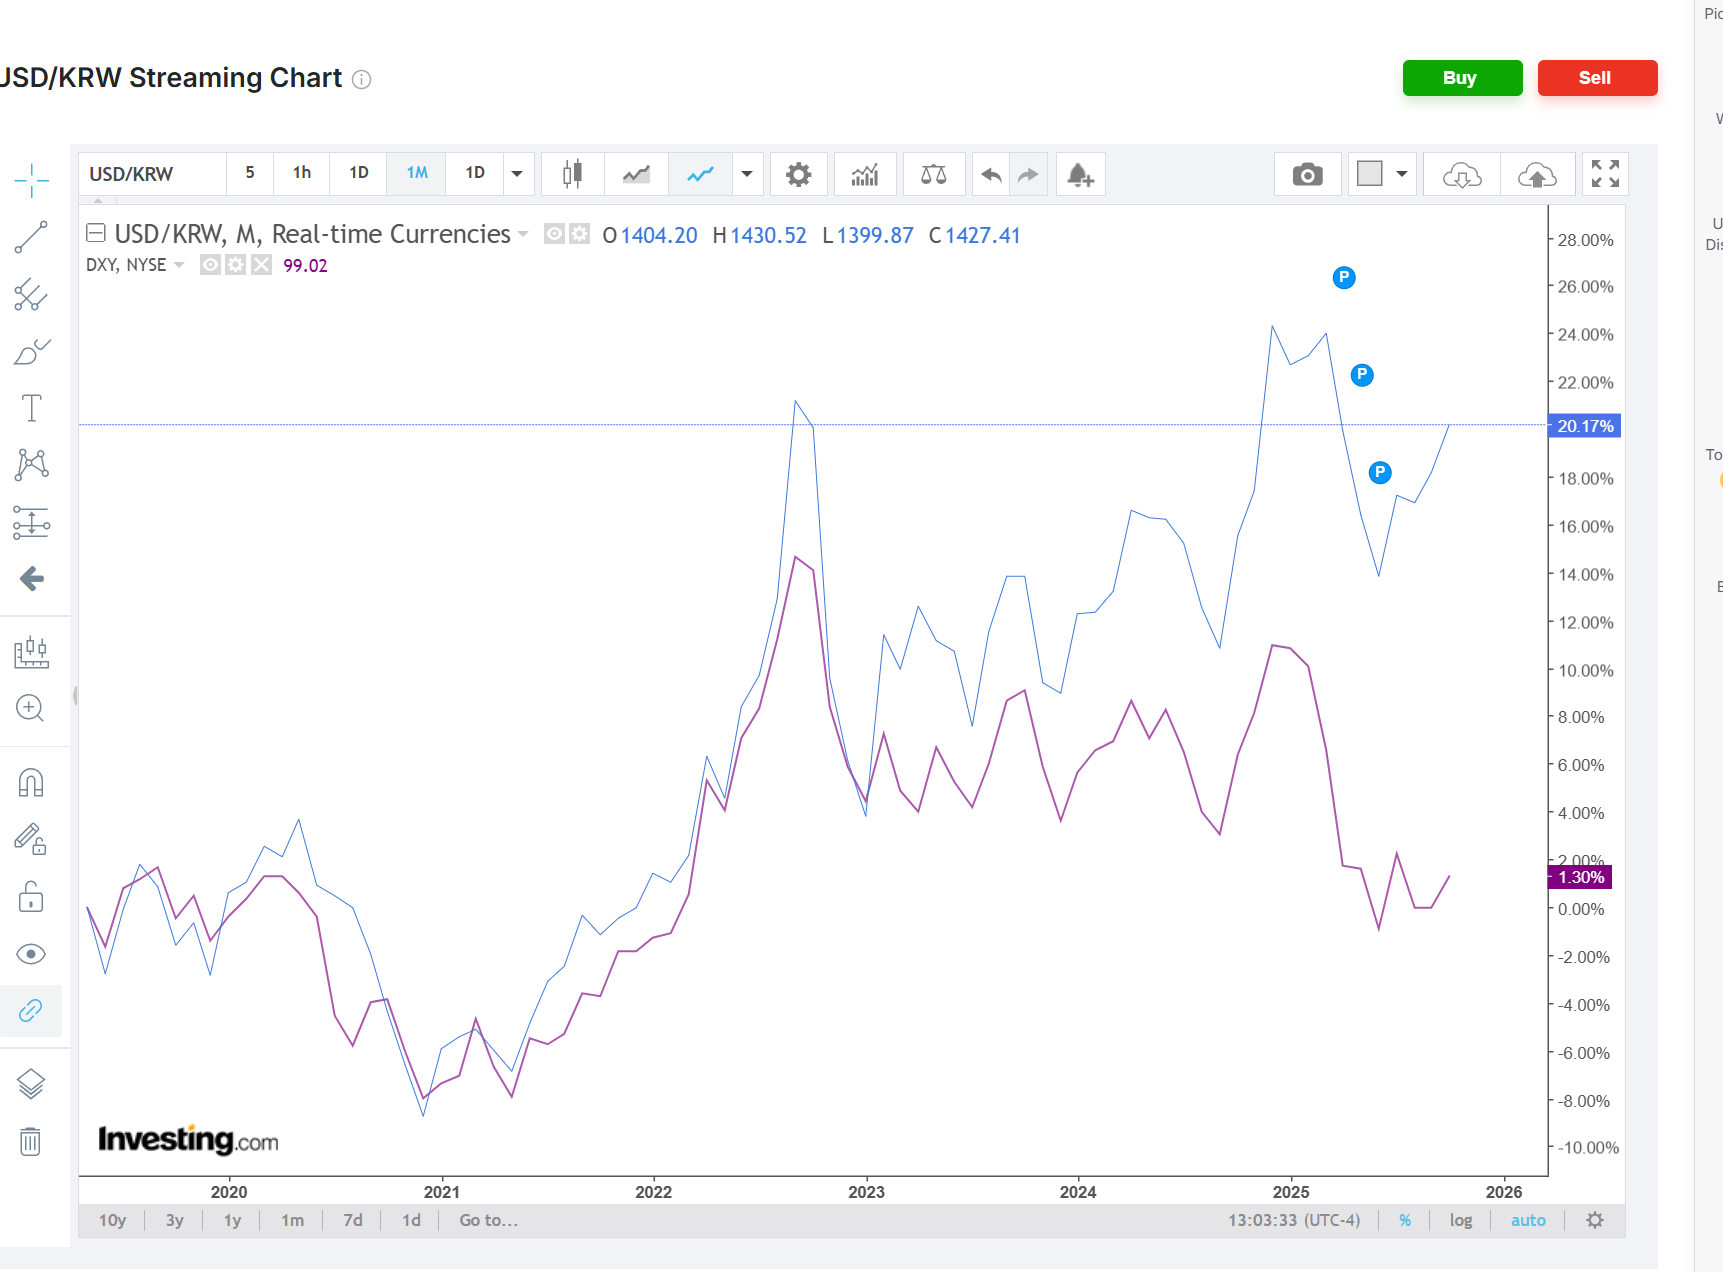
Task: Add alert using the bell icon
Action: (x=1080, y=175)
